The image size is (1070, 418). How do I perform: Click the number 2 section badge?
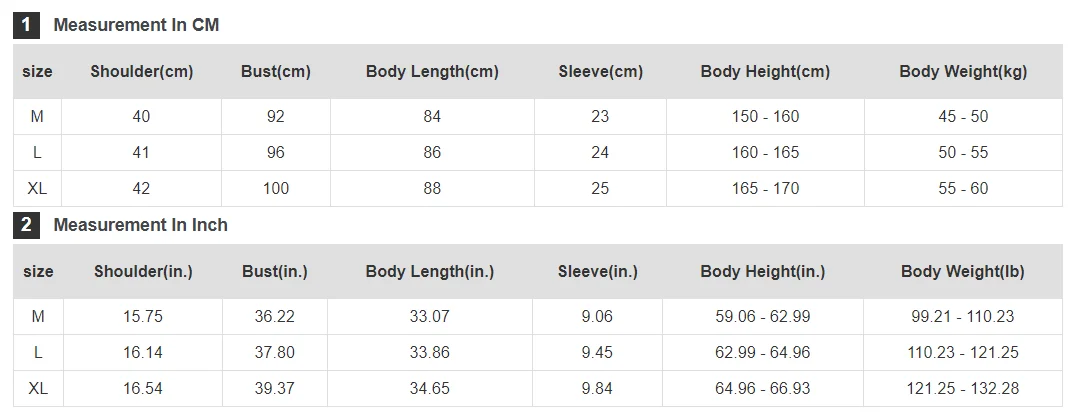click(x=27, y=225)
